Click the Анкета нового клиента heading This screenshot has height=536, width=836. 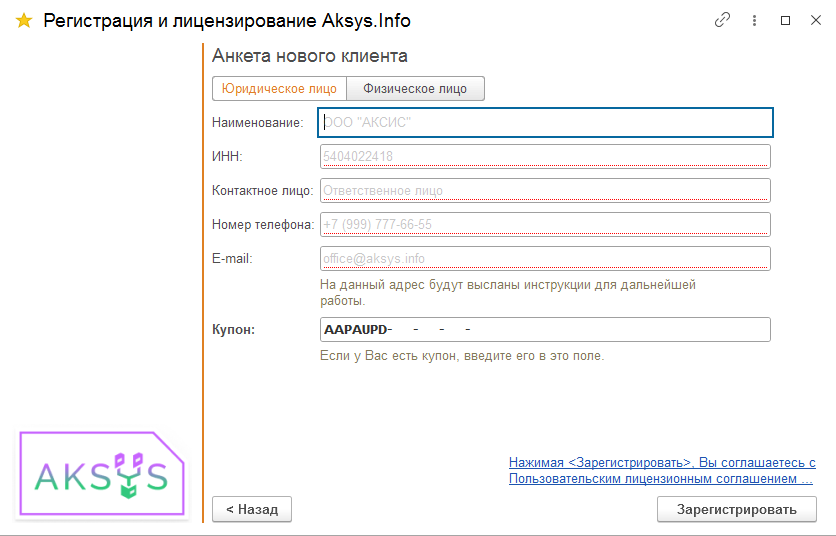pyautogui.click(x=310, y=56)
